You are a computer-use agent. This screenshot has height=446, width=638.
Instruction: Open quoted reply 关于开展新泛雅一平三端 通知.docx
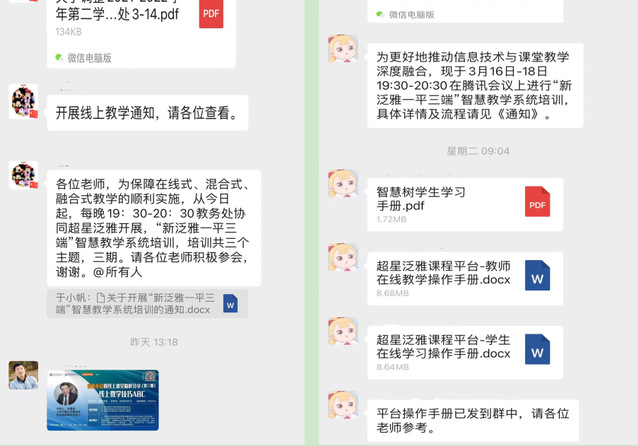pos(147,304)
